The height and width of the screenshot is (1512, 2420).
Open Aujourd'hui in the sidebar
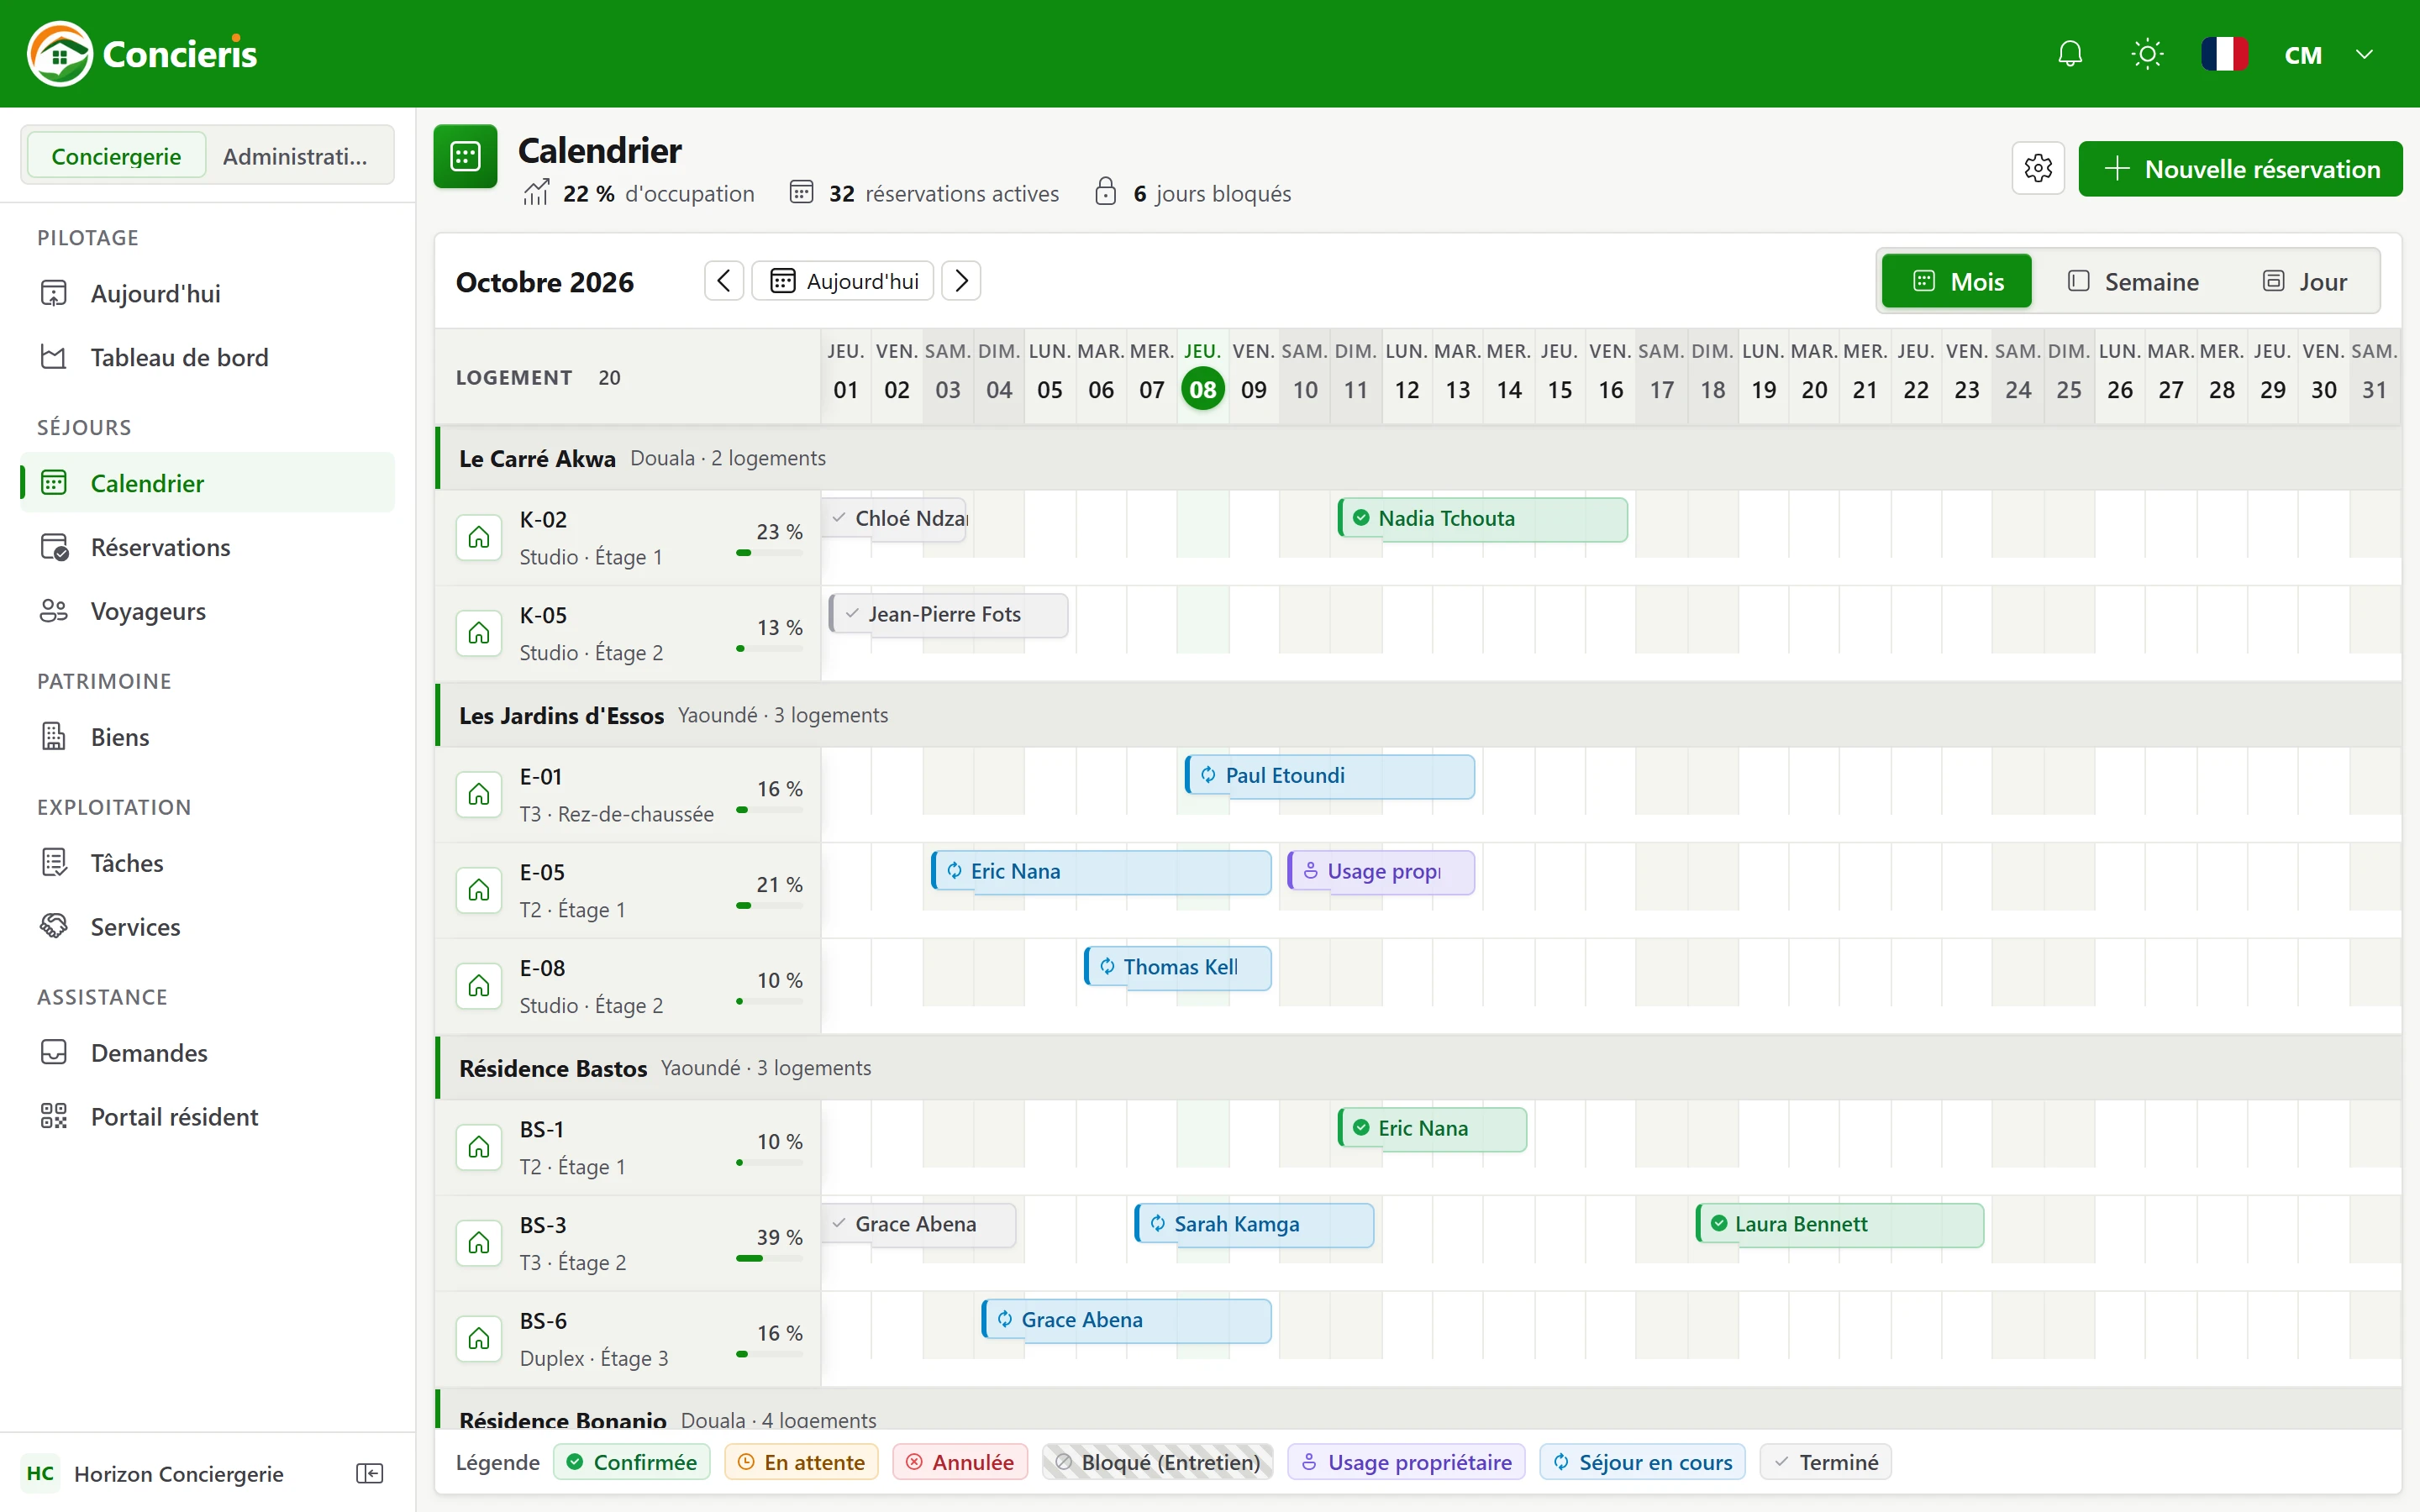coord(208,293)
